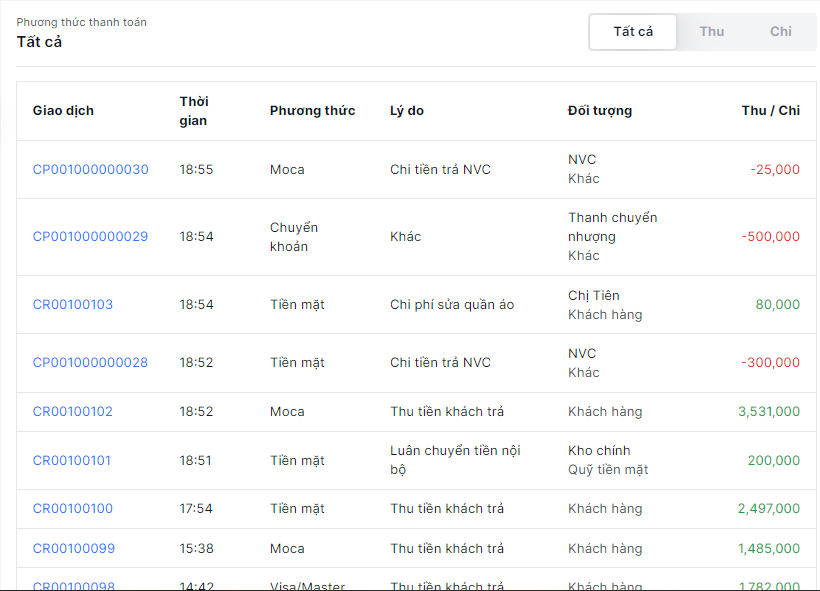Switch to the "Chi" tab

click(781, 32)
